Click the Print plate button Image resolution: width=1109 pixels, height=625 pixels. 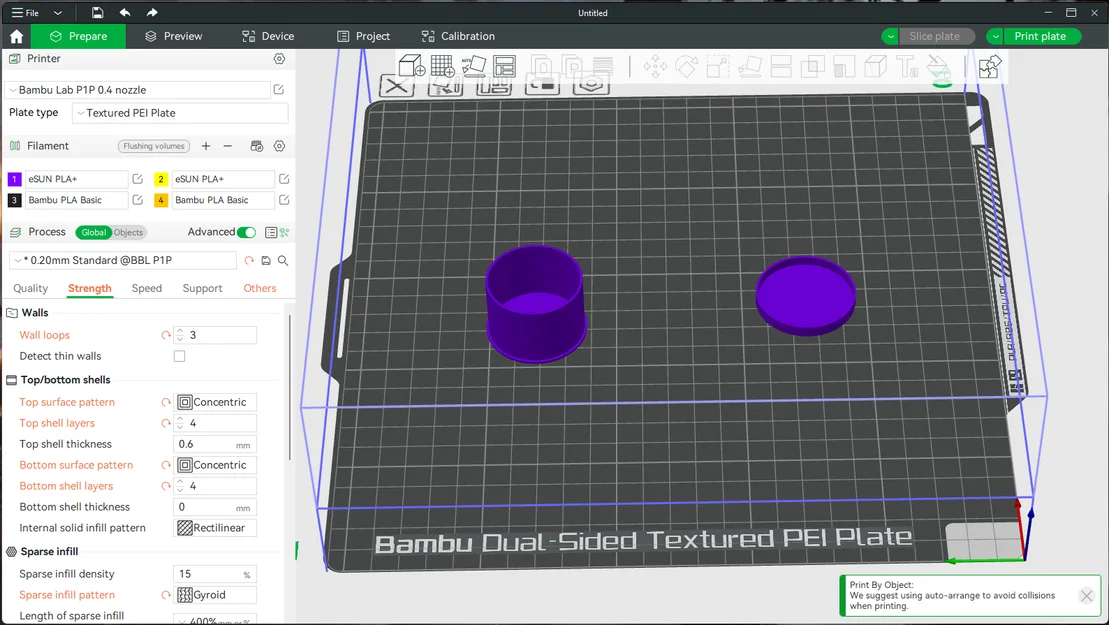1040,36
